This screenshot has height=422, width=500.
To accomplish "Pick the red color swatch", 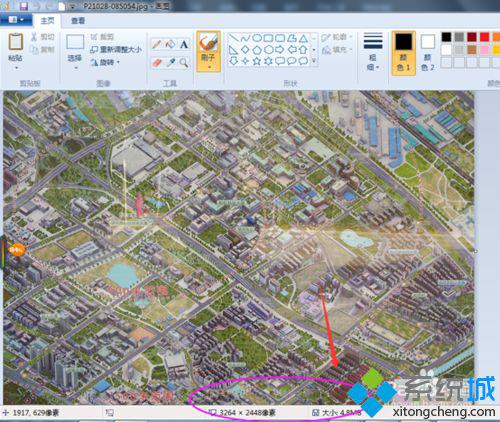I will [484, 37].
